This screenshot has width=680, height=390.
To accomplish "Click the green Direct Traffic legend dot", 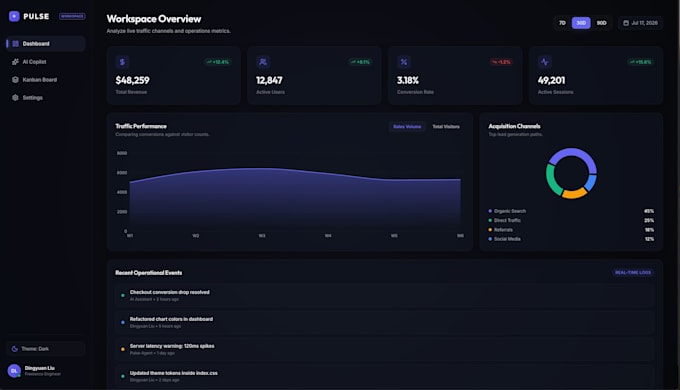I will coord(490,220).
